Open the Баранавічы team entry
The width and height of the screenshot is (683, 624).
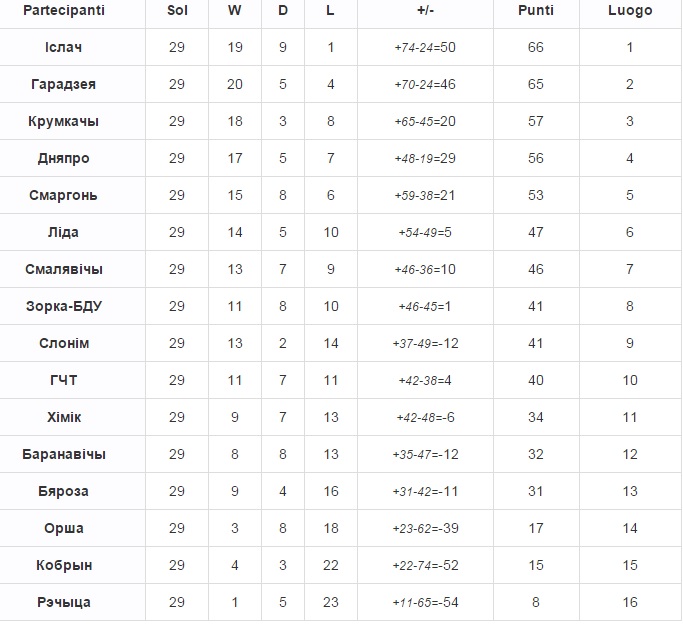[63, 455]
